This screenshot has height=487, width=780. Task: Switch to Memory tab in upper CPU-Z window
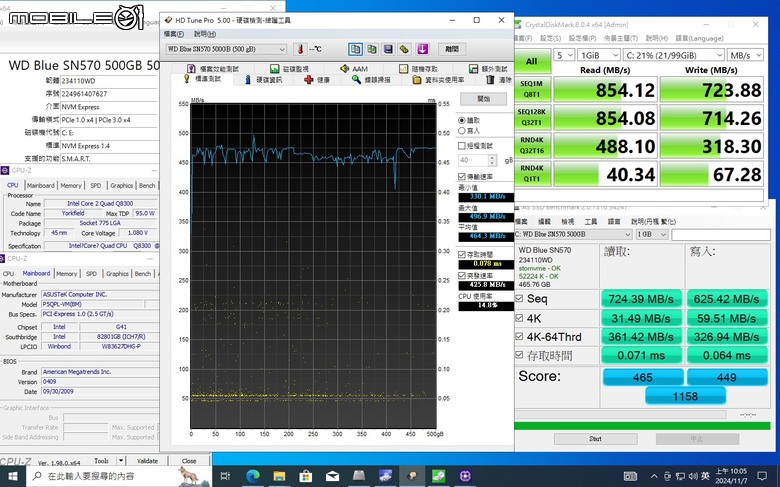(x=71, y=186)
